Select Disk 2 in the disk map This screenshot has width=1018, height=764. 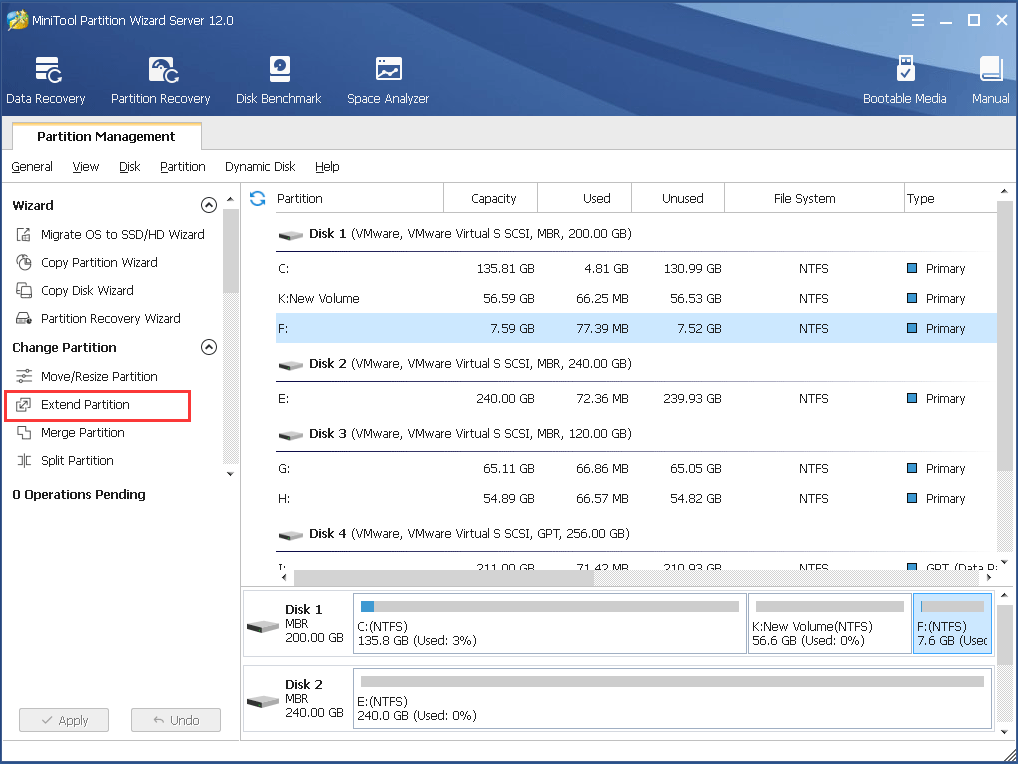(x=297, y=698)
